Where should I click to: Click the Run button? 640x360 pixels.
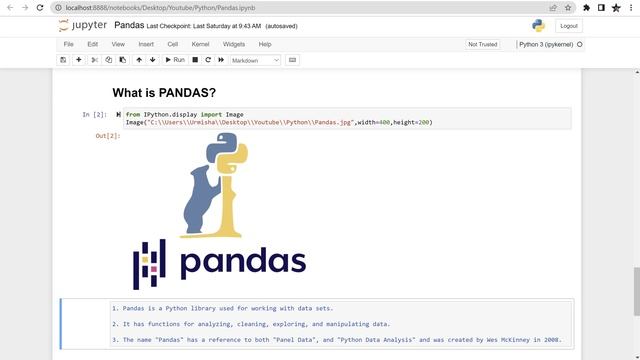pos(175,60)
